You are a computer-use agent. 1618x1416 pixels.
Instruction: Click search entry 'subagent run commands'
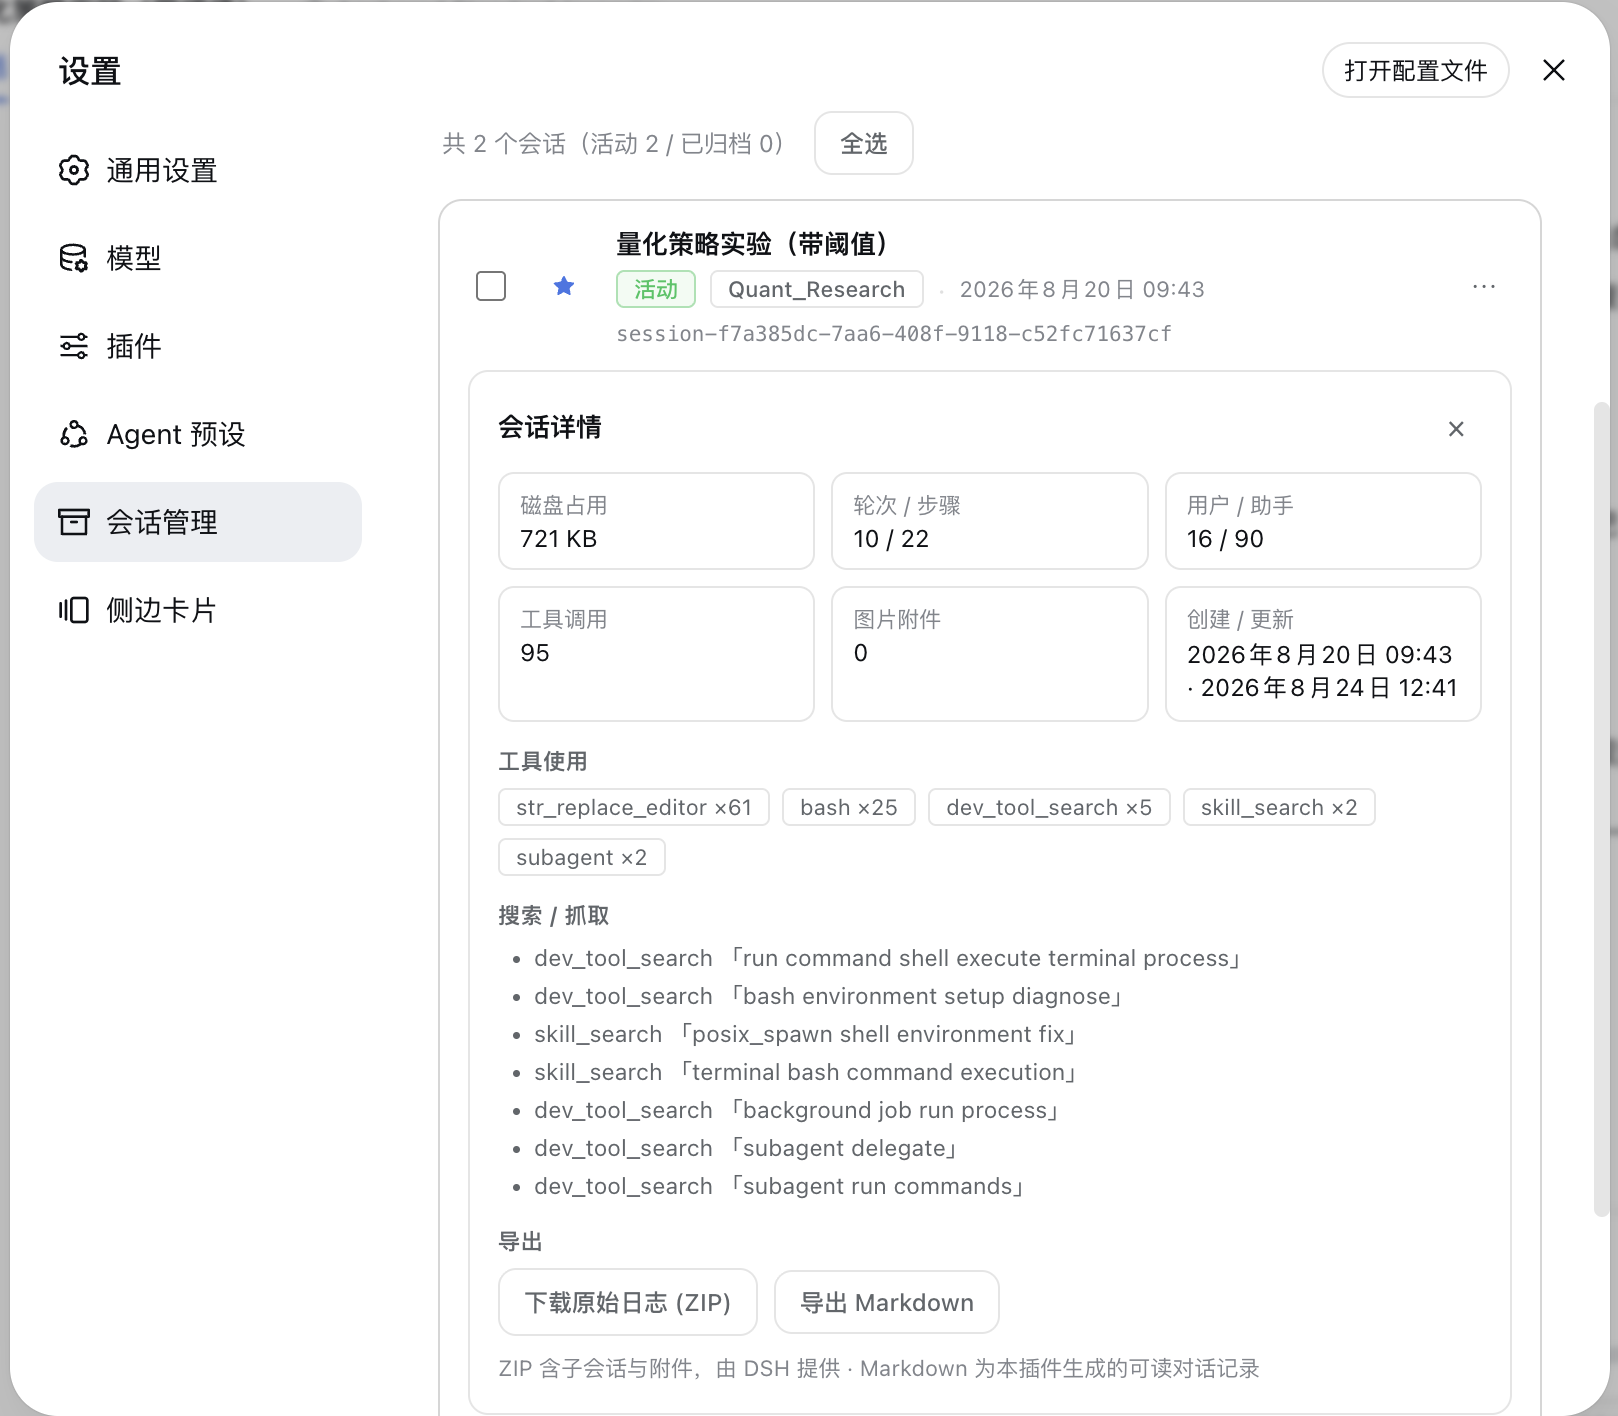[779, 1186]
